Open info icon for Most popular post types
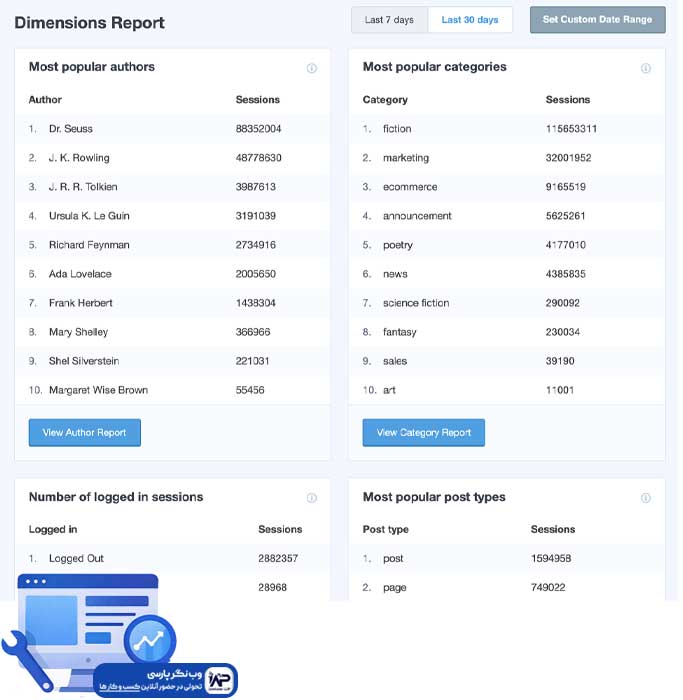The image size is (683, 700). (x=646, y=498)
